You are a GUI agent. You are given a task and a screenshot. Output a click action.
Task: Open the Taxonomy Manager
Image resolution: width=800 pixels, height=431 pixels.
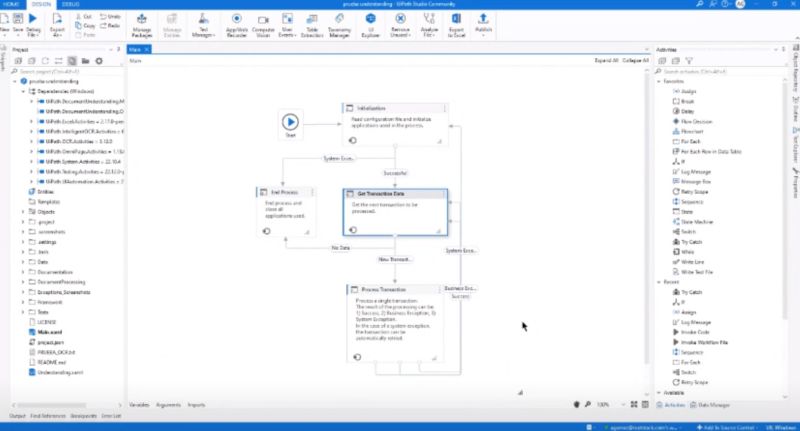tap(339, 25)
